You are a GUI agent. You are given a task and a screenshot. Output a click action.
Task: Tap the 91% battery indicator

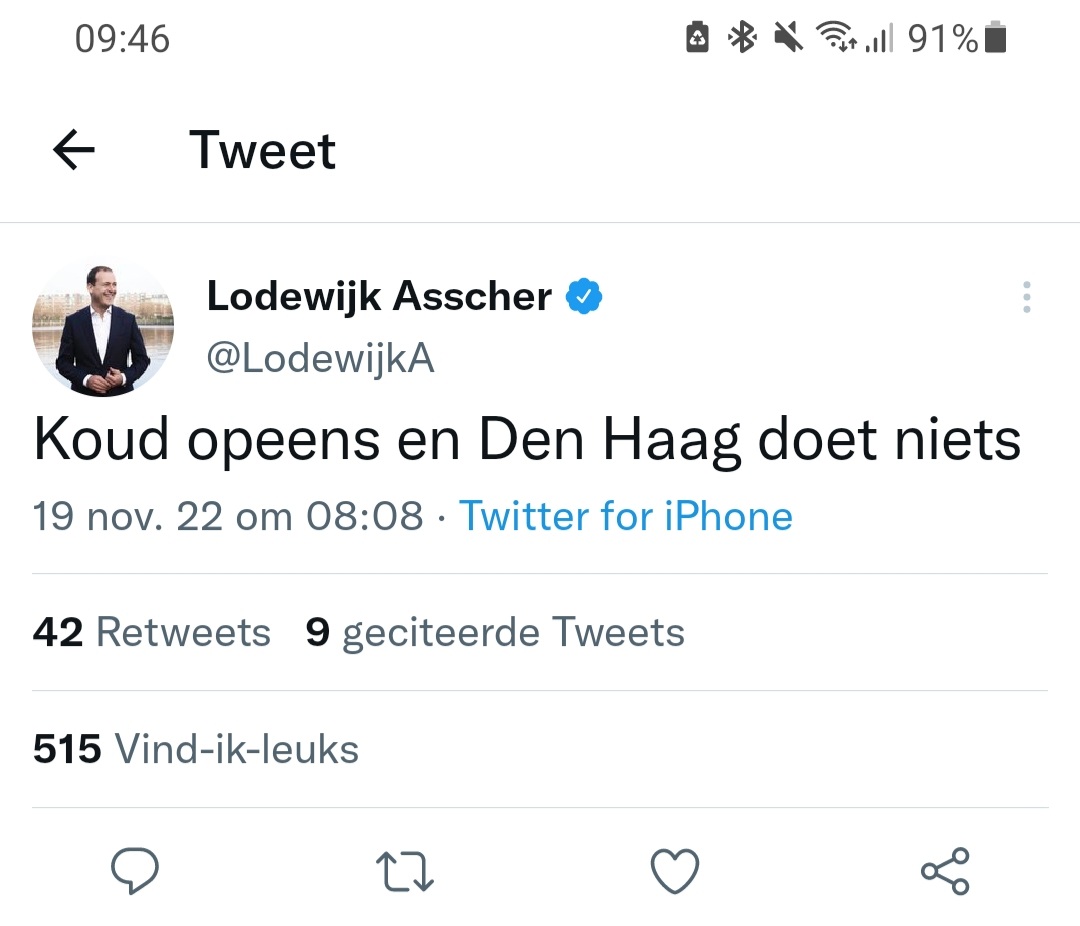957,38
